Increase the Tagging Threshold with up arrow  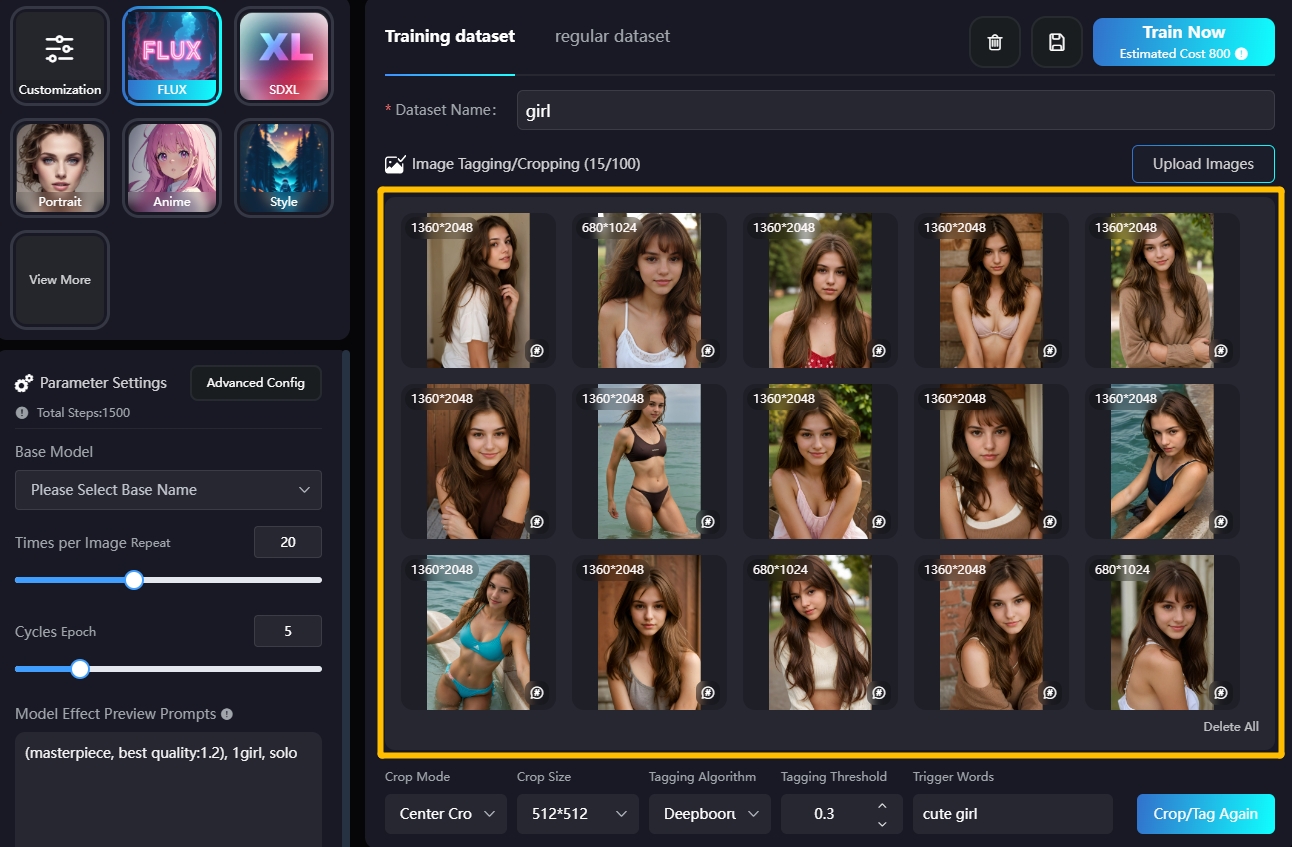882,805
